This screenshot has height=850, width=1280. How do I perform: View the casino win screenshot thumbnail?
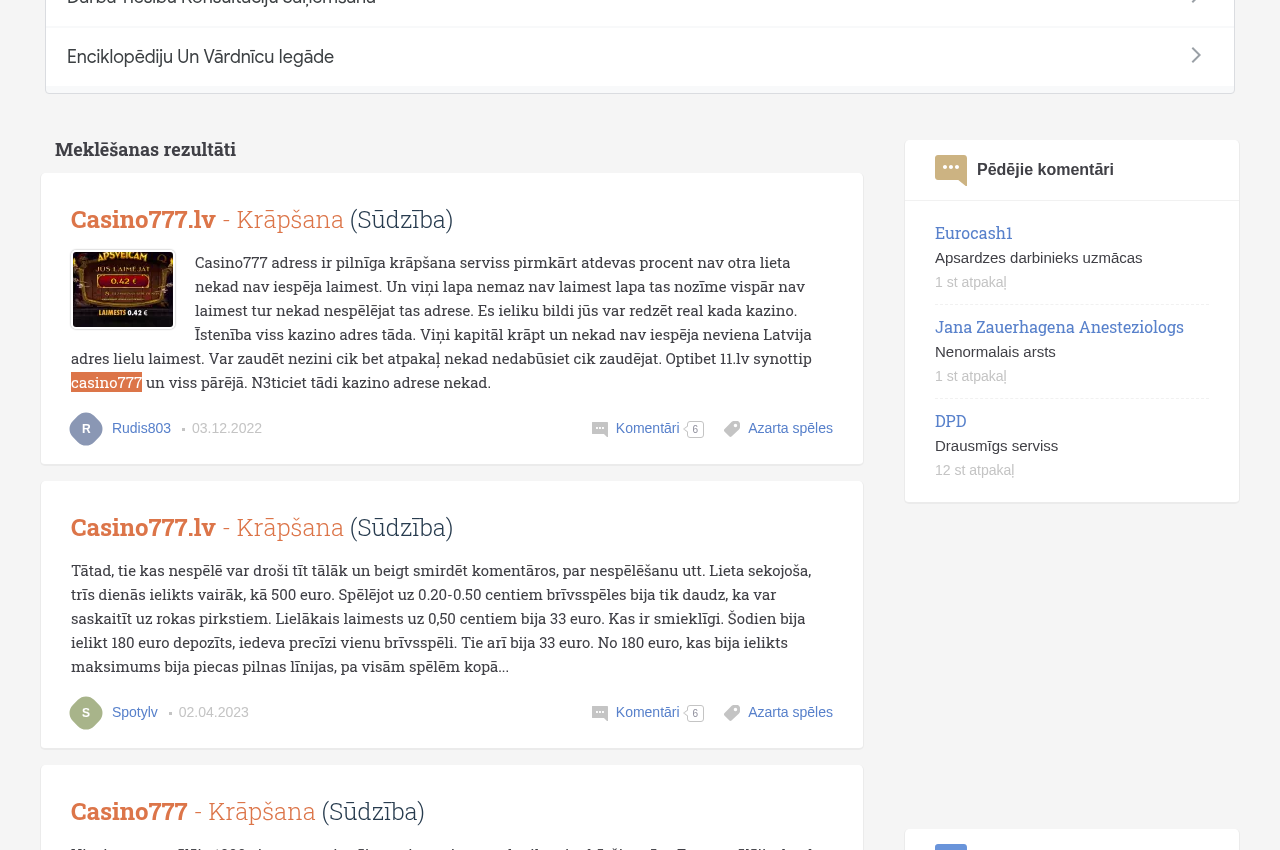(x=123, y=289)
